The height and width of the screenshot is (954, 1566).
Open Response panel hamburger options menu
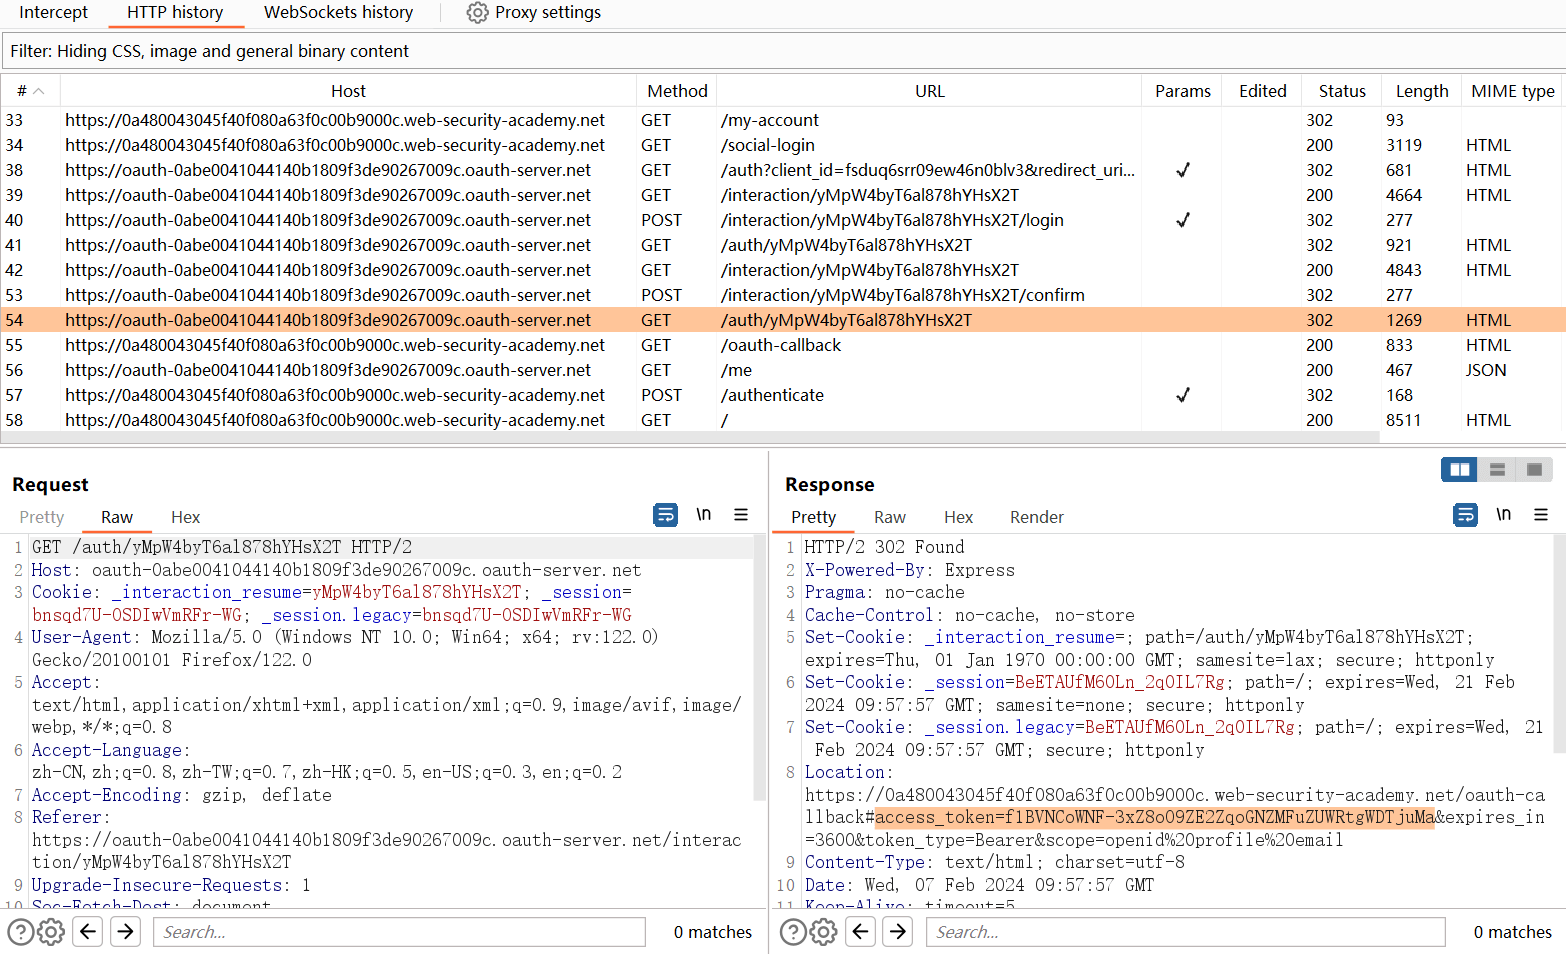[1541, 515]
